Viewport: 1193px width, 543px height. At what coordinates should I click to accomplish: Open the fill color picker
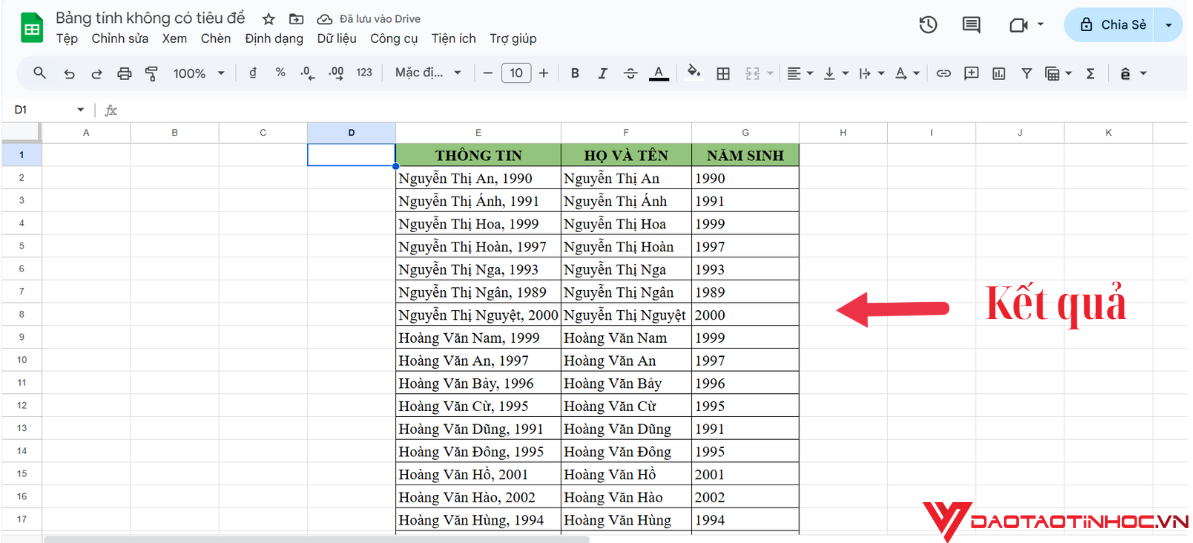693,72
